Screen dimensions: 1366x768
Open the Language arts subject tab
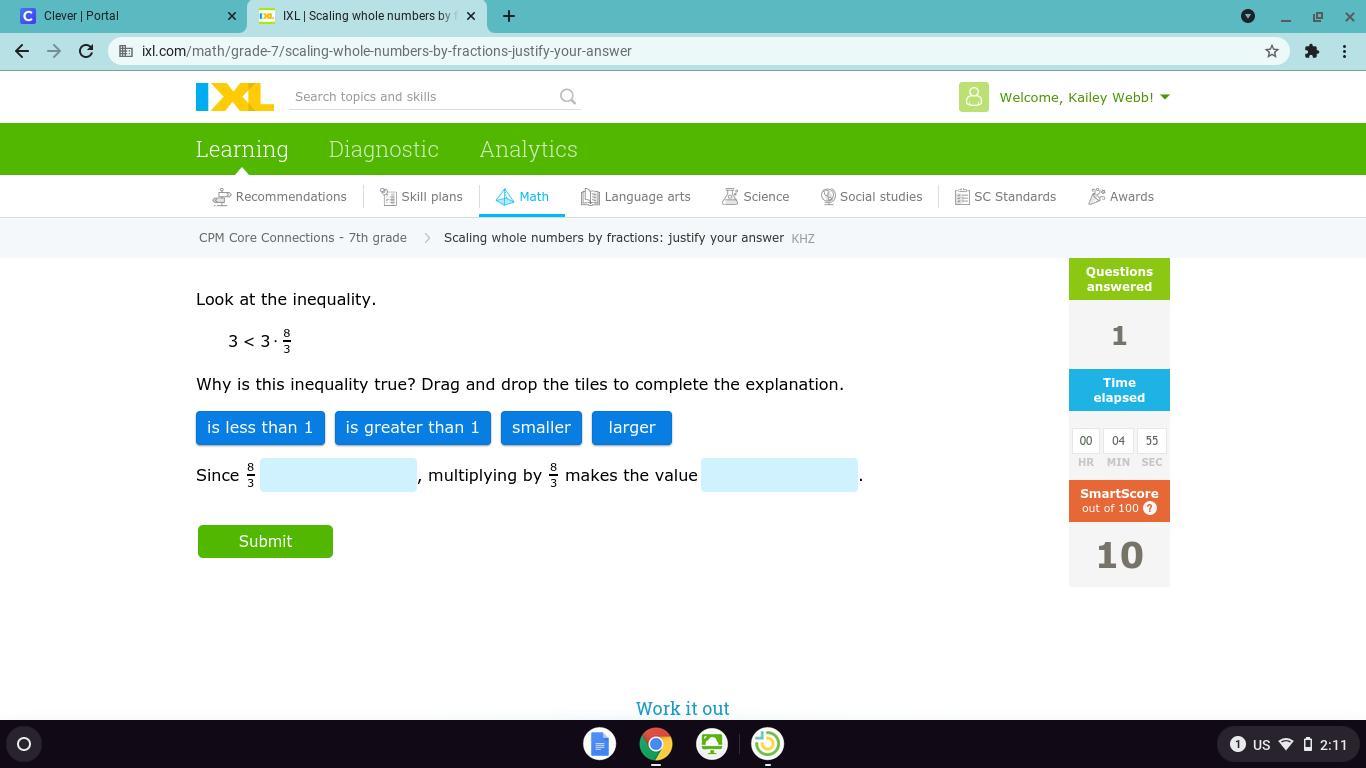coord(636,197)
